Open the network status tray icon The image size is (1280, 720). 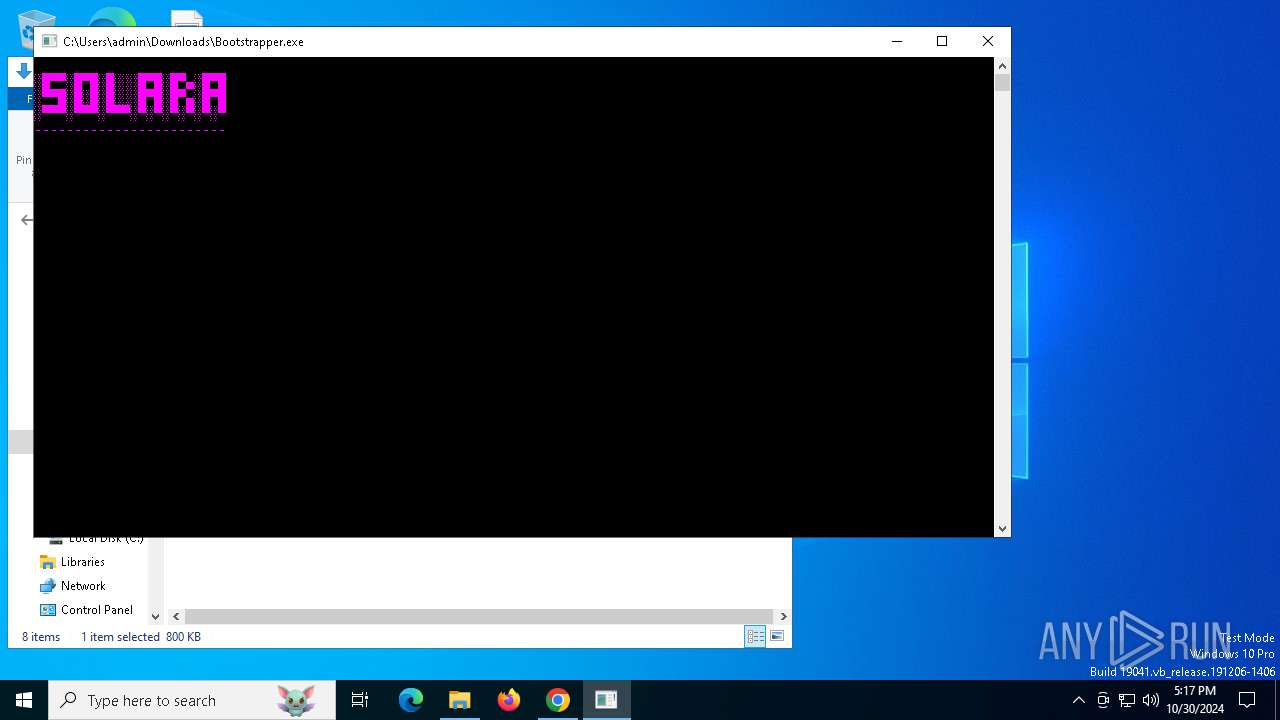(1127, 700)
